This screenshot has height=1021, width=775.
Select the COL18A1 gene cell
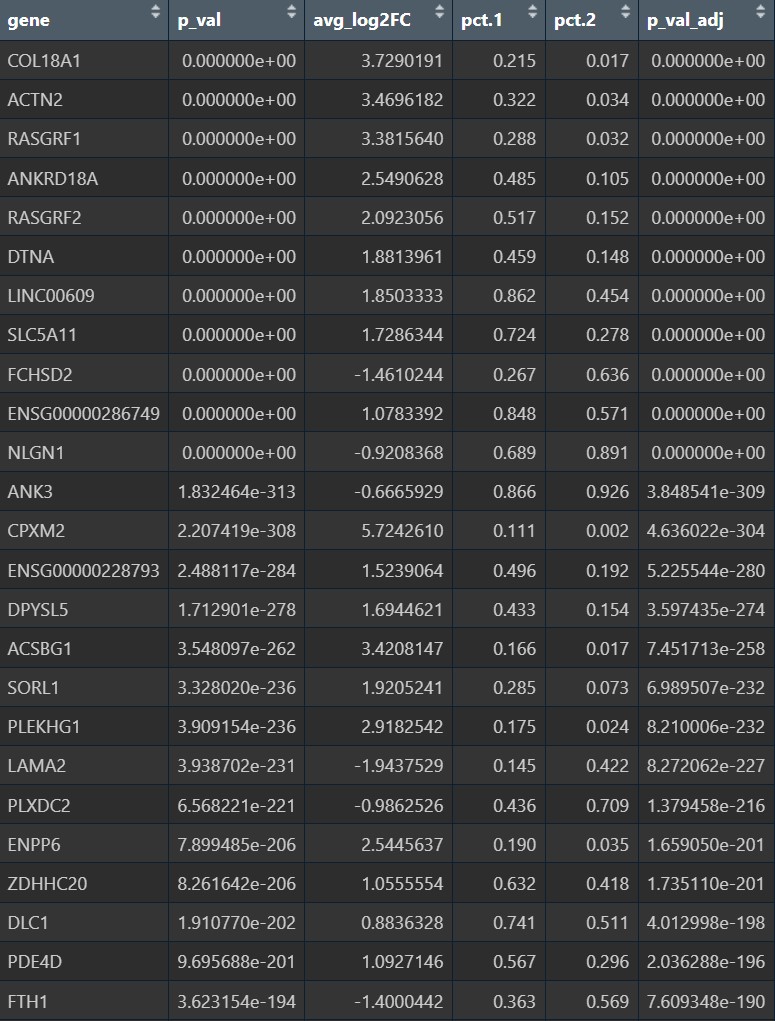coord(44,61)
